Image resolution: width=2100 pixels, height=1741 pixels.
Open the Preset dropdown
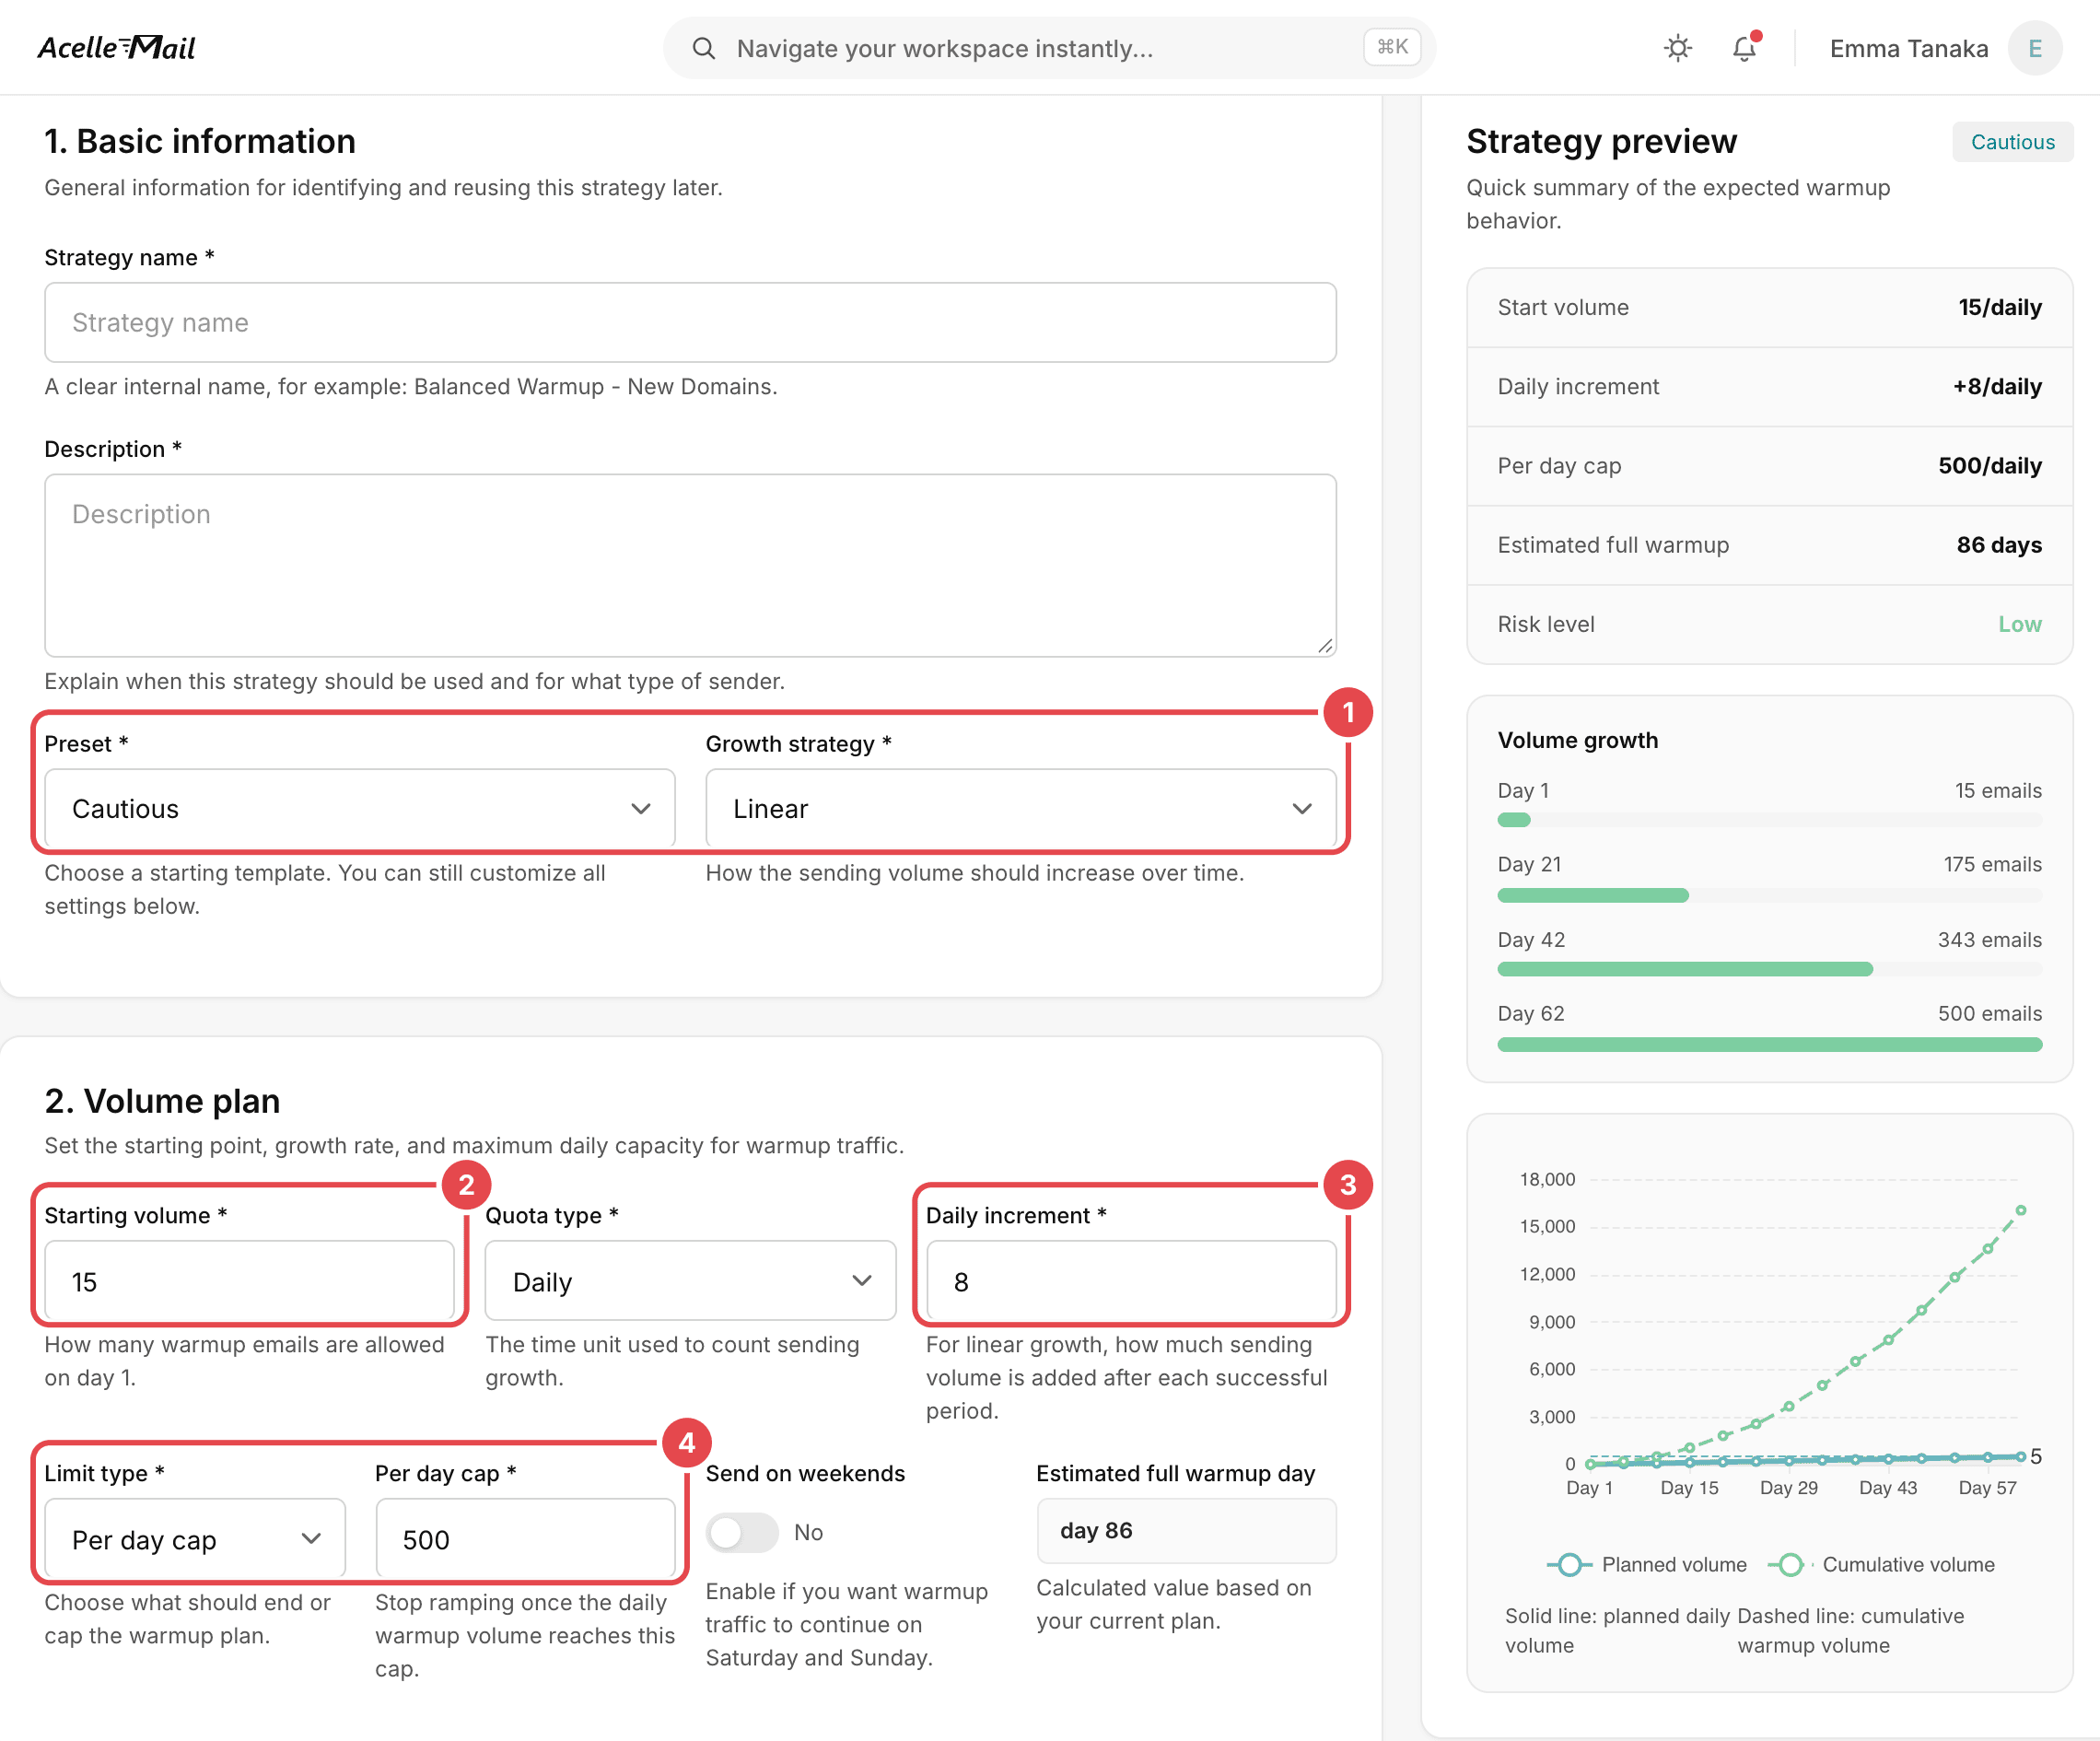(x=360, y=808)
